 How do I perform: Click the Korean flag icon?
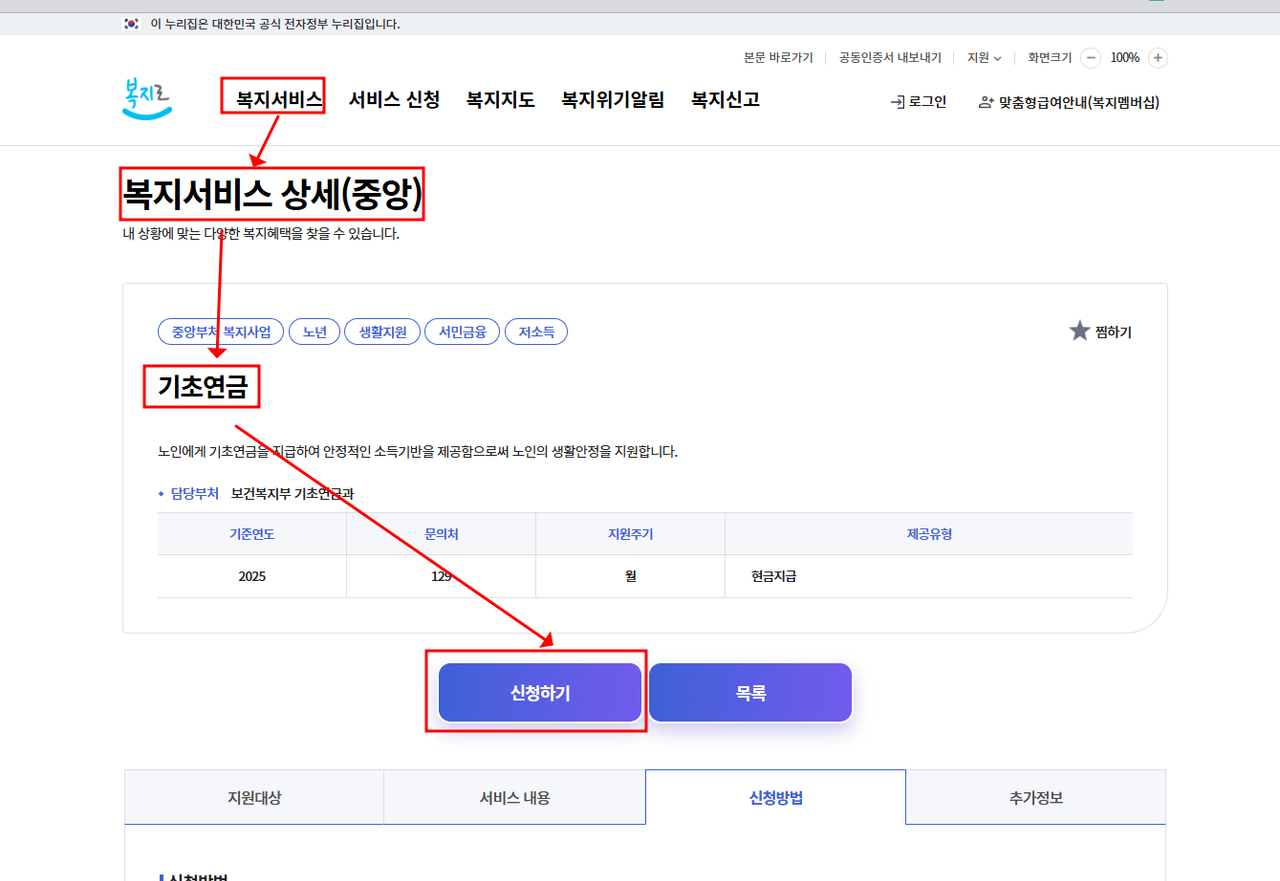point(131,24)
